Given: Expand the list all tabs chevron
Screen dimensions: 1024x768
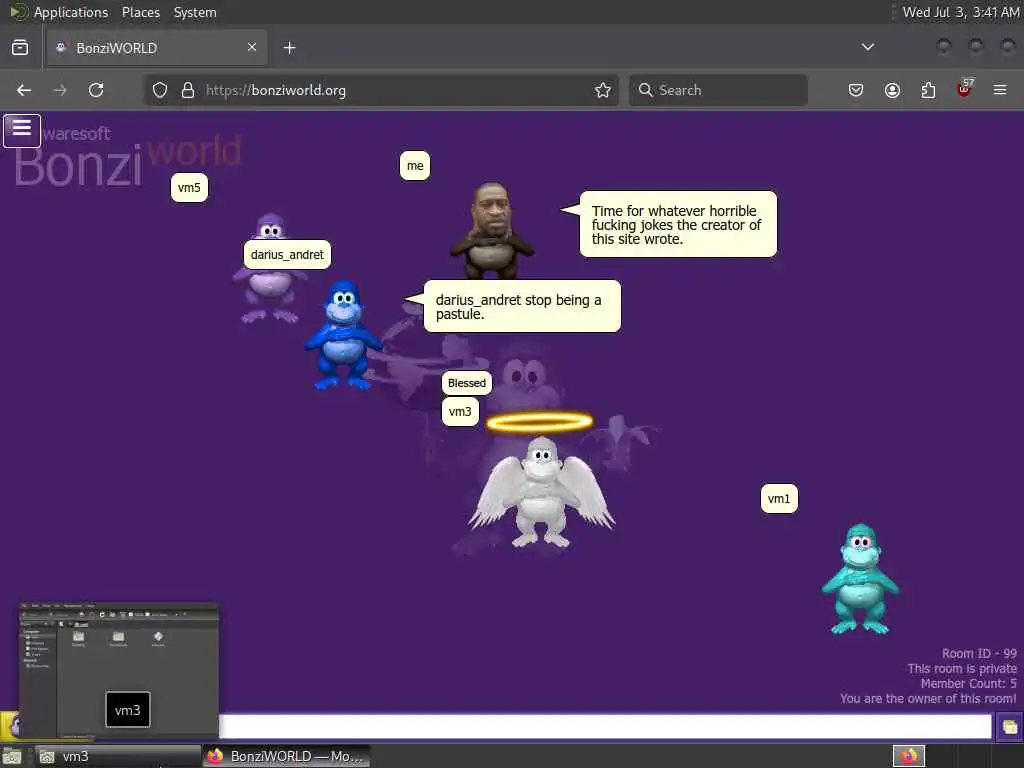Looking at the screenshot, I should coord(868,47).
